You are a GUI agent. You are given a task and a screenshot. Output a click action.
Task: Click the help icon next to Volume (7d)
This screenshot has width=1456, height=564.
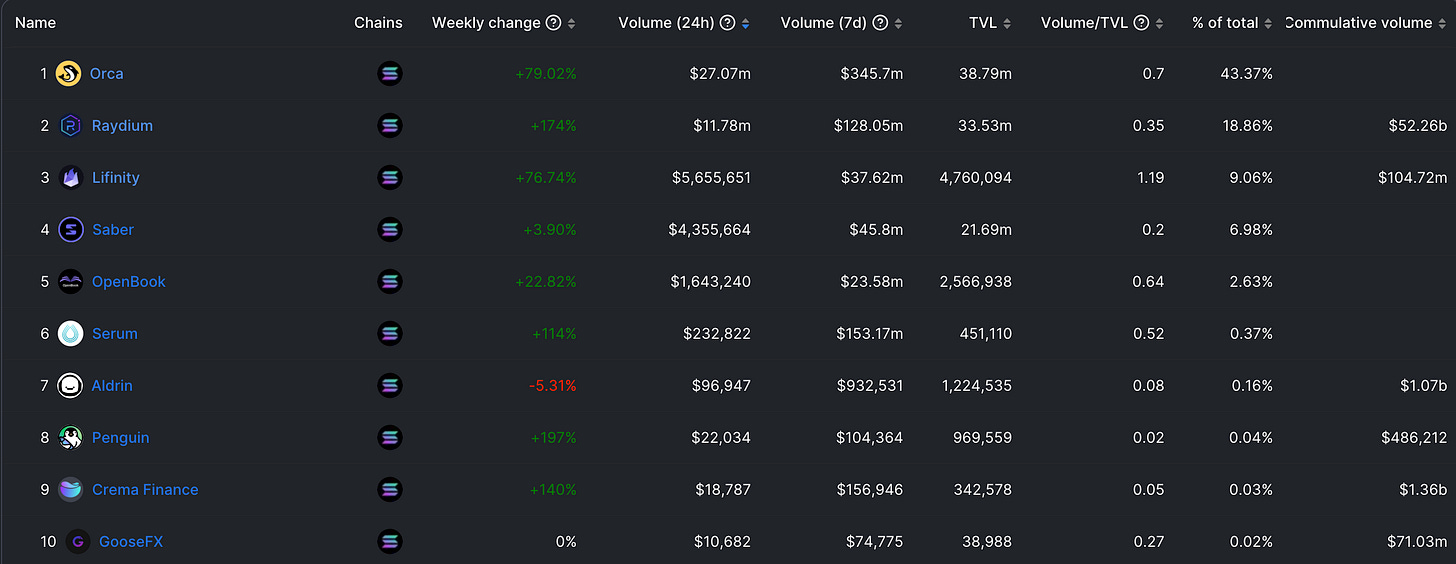(880, 22)
